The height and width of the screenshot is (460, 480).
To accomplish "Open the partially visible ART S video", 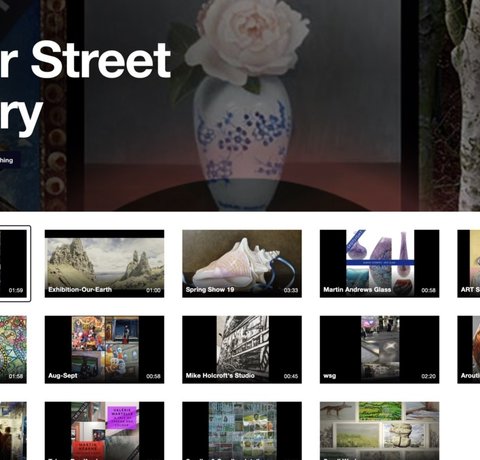I will pos(469,263).
